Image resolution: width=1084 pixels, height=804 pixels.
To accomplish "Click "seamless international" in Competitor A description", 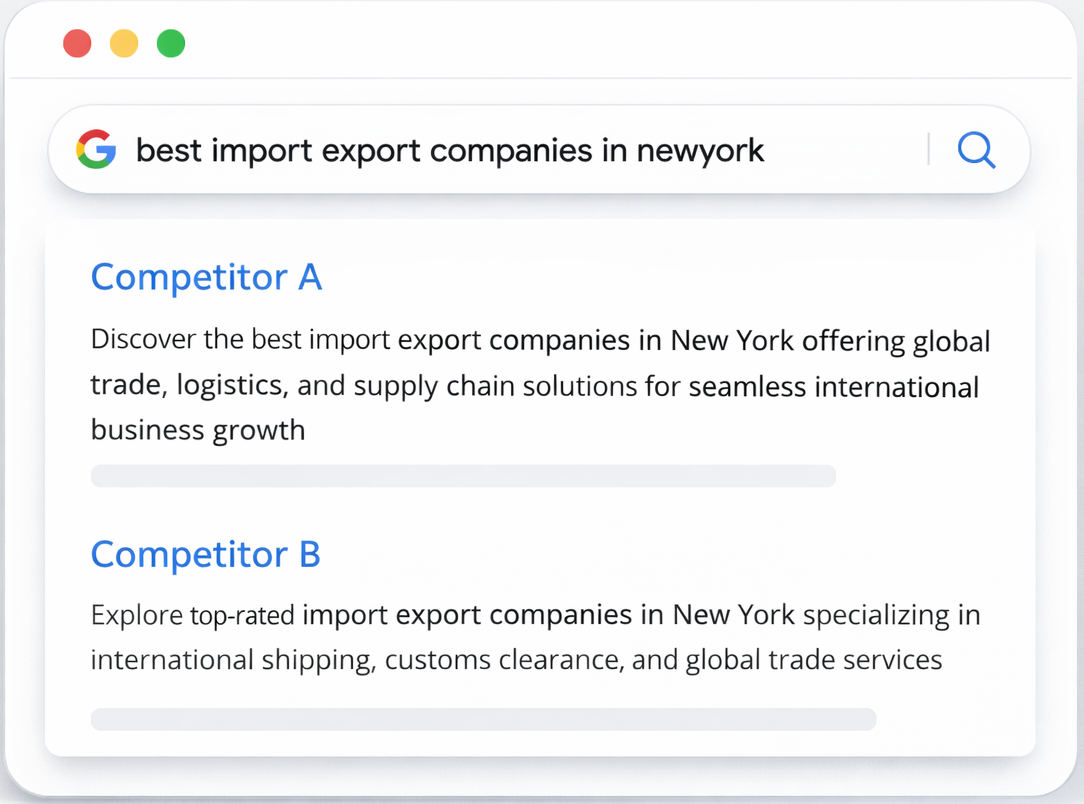I will coord(833,386).
